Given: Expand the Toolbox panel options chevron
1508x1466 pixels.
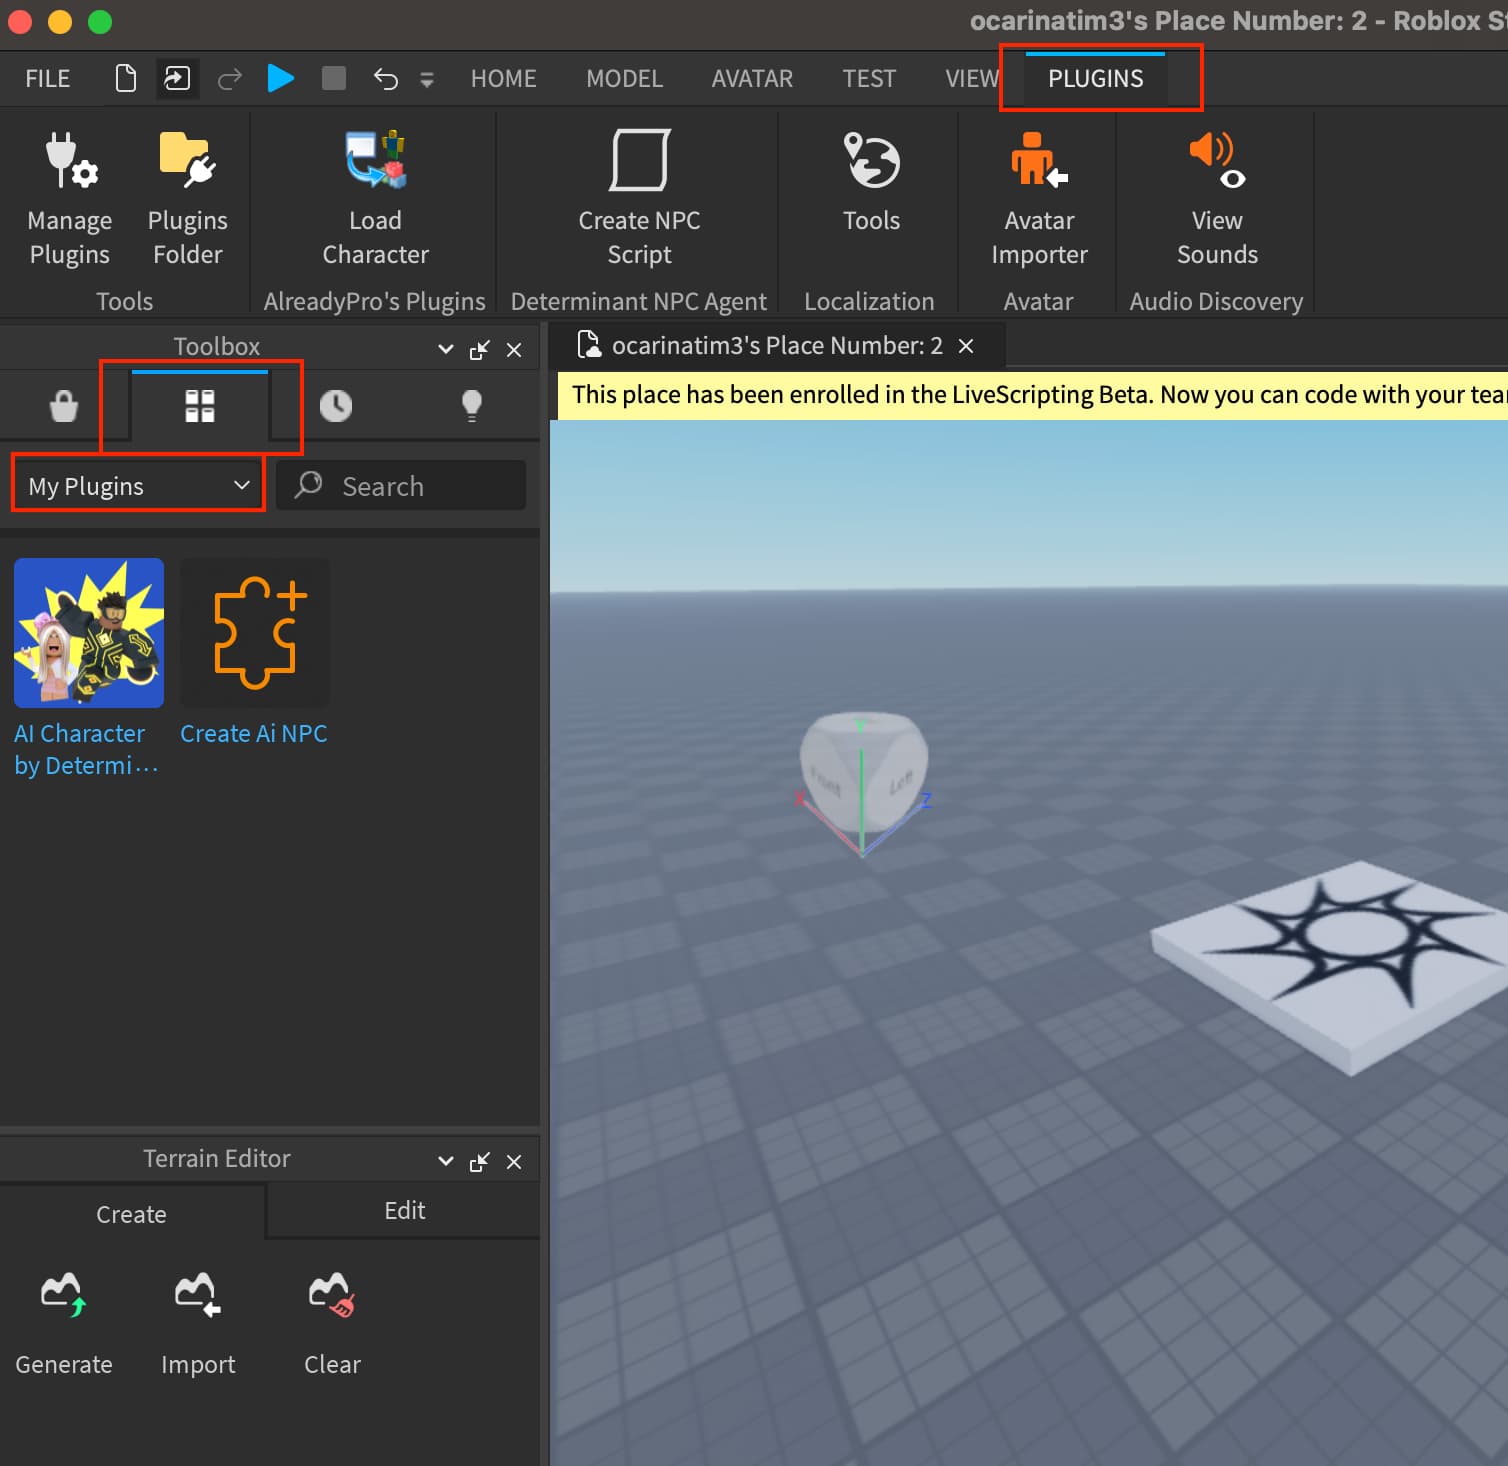Looking at the screenshot, I should click(x=446, y=350).
